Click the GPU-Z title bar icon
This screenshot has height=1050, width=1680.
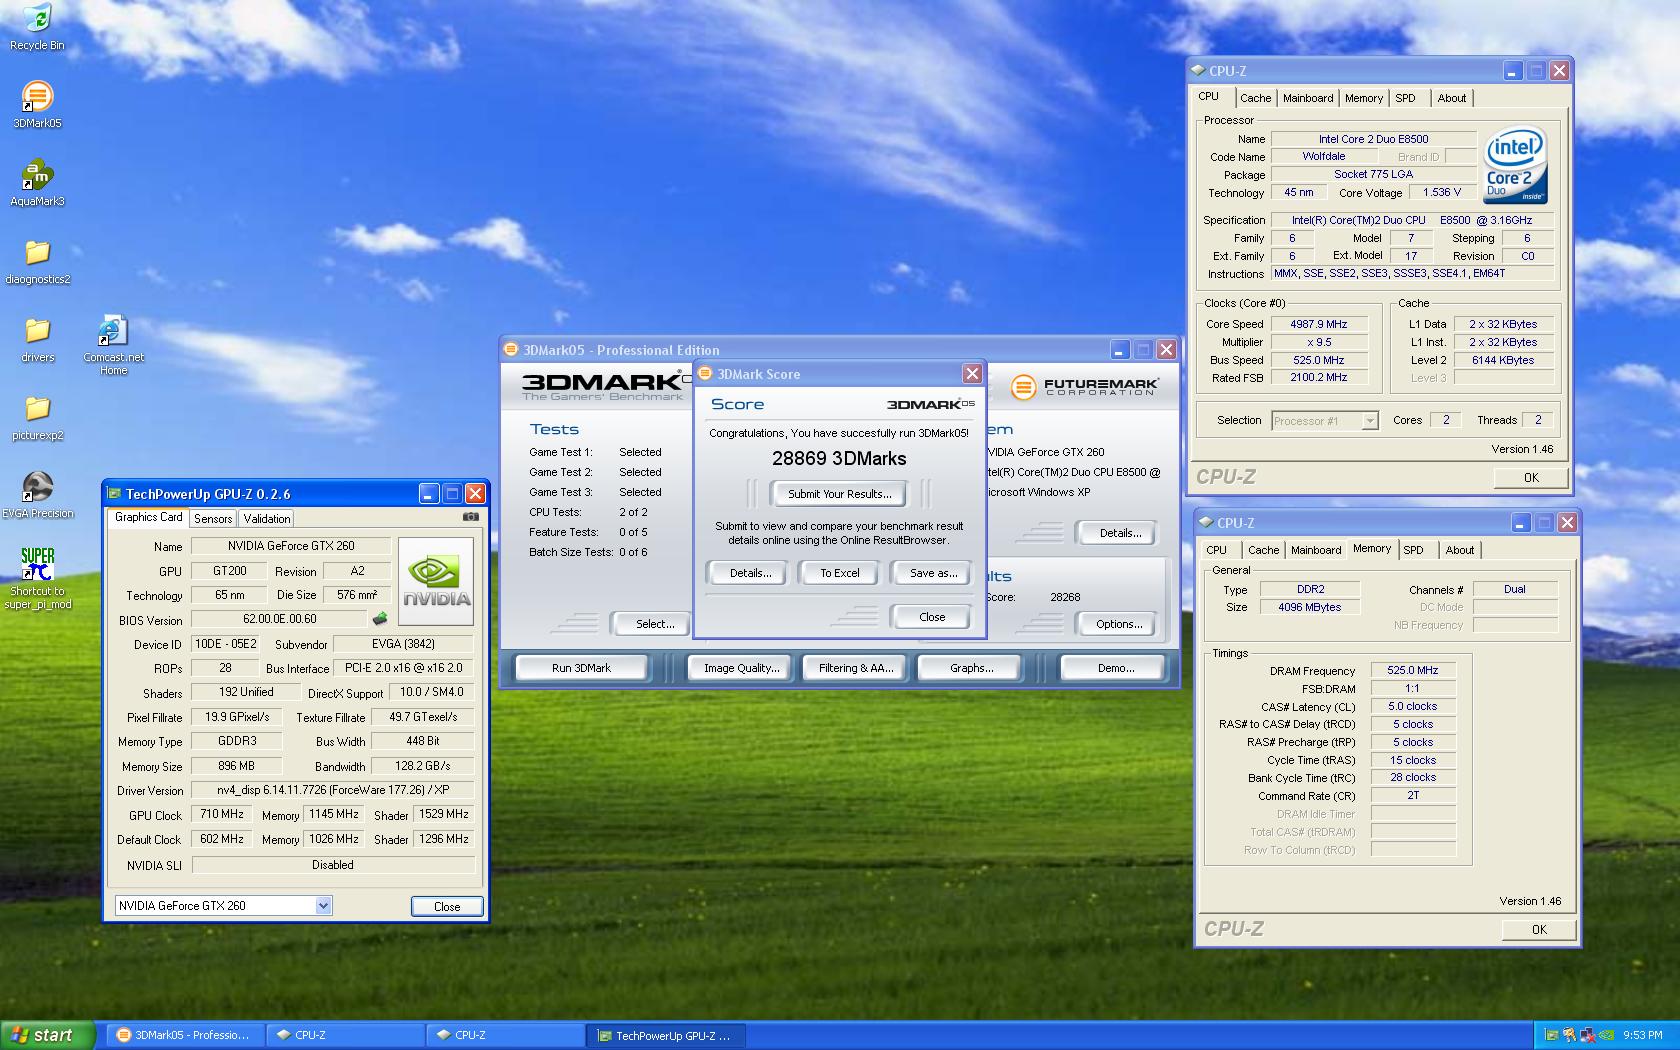114,494
